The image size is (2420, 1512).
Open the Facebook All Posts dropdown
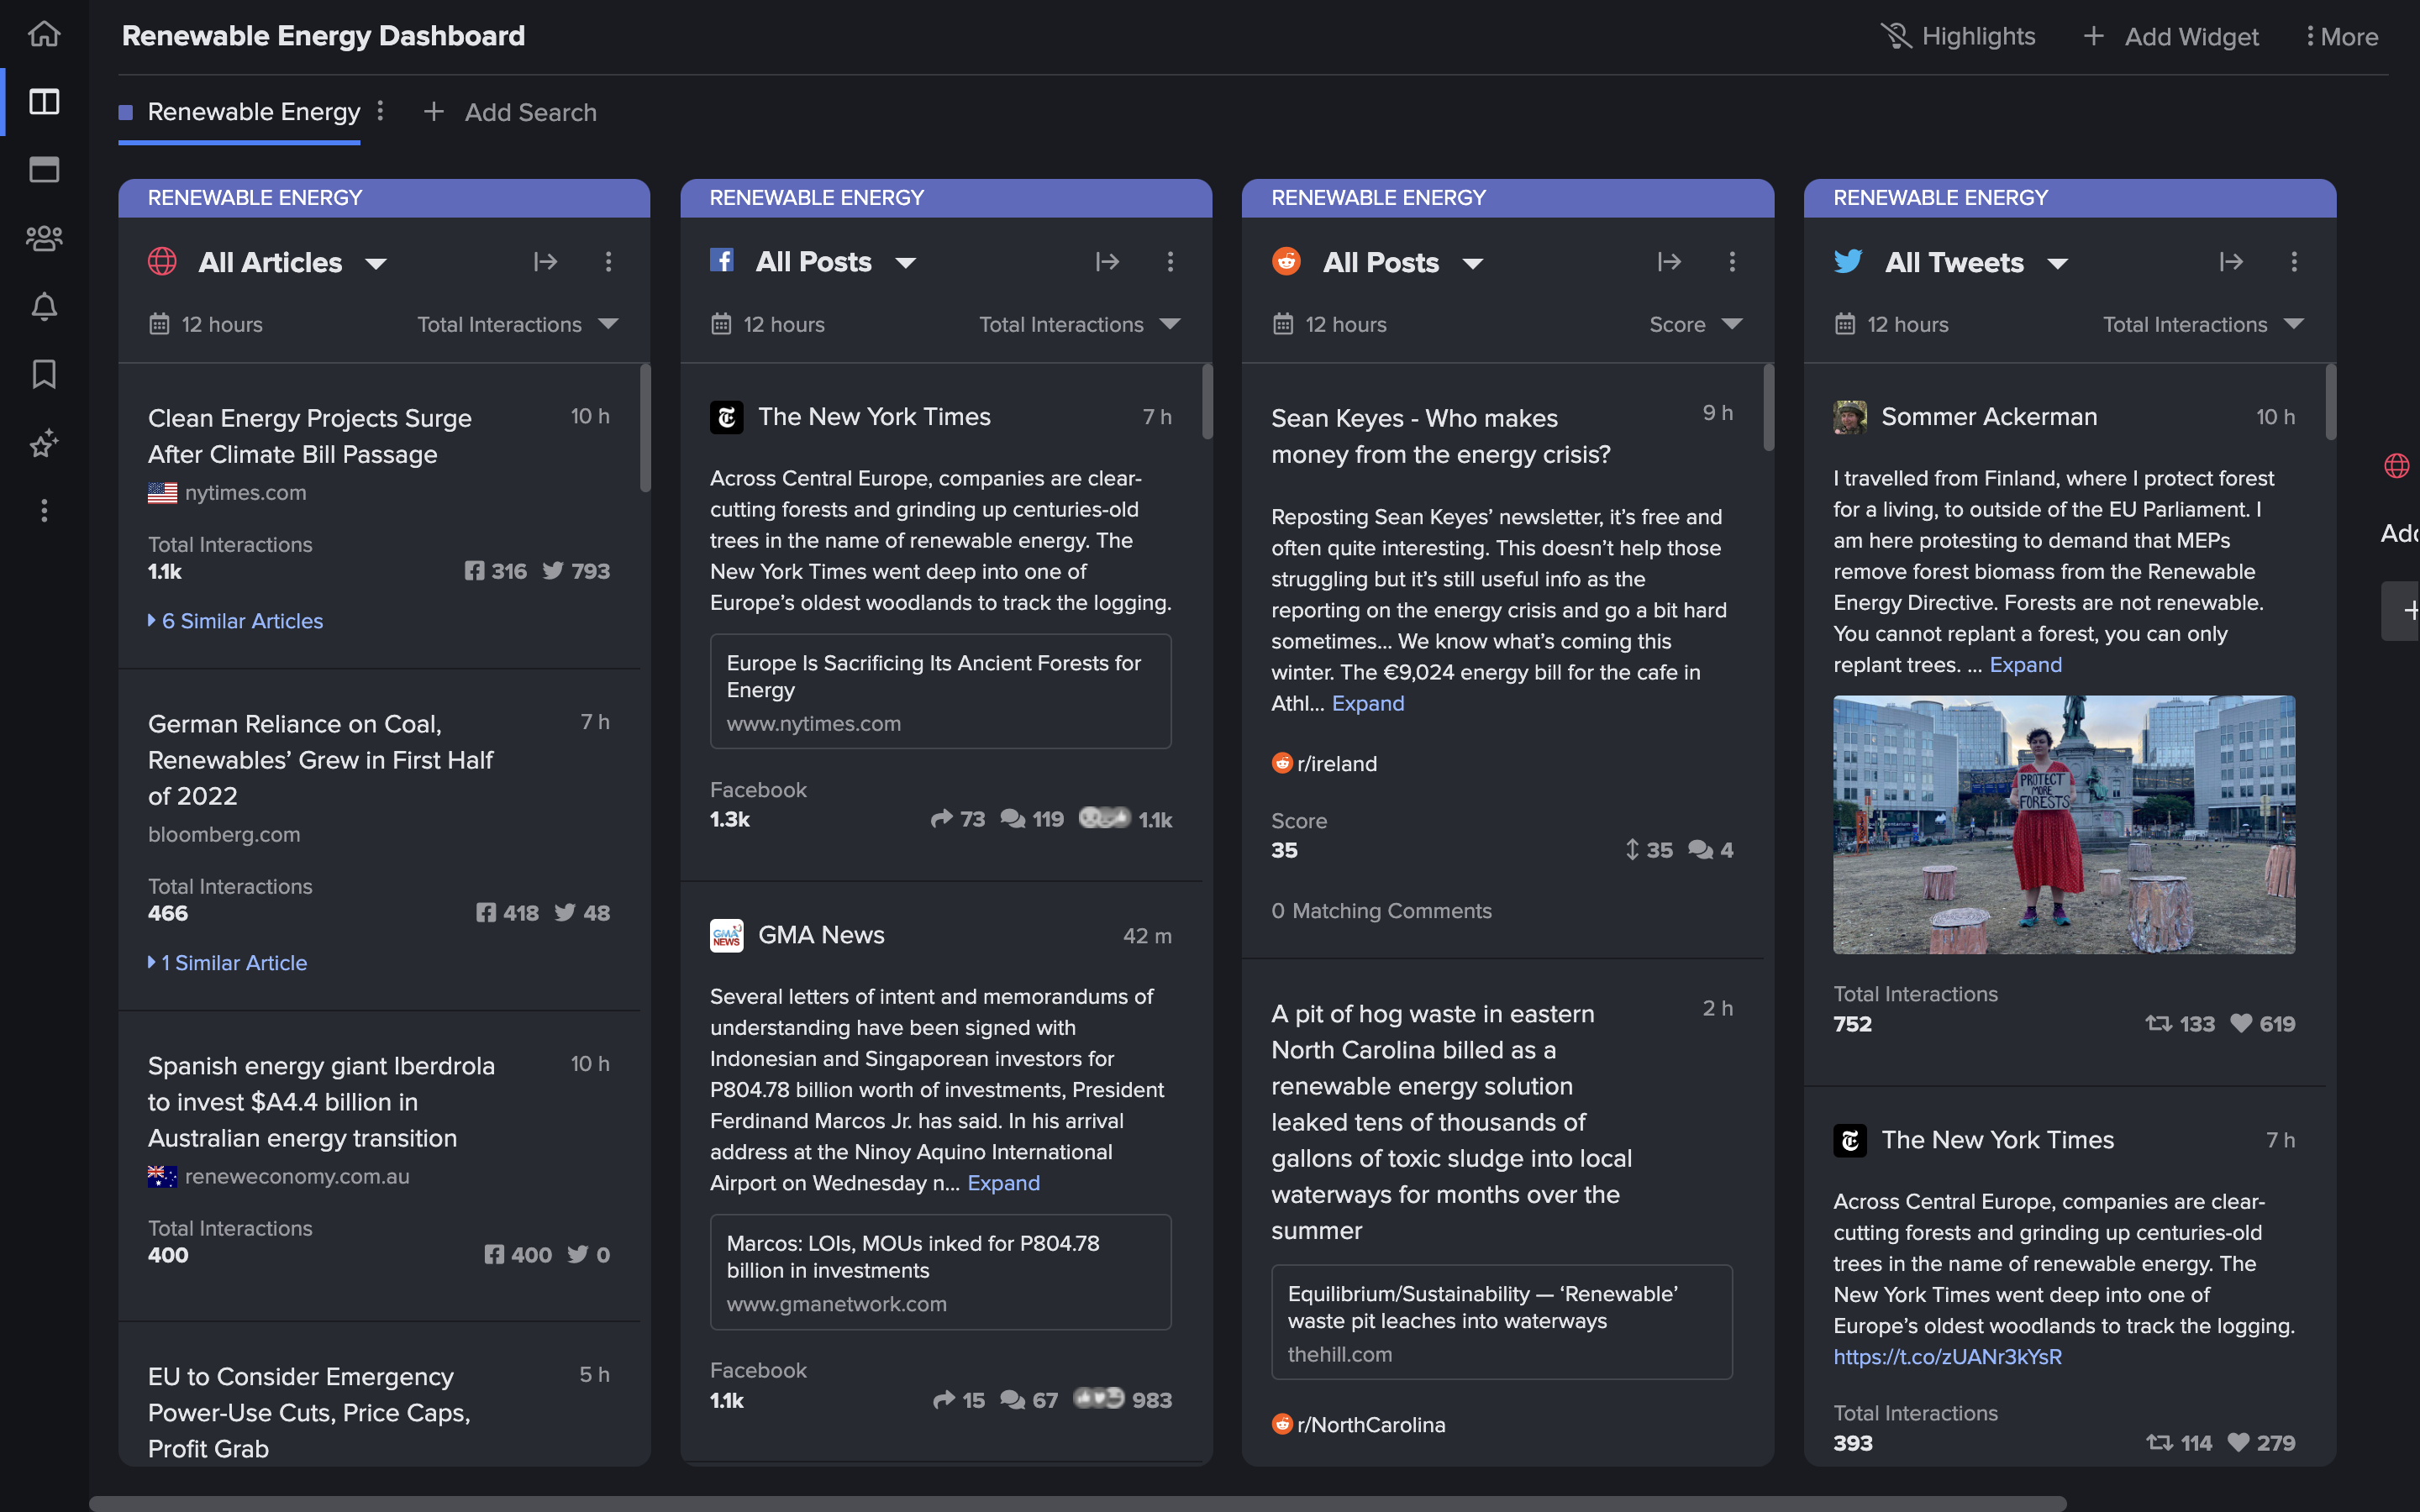(x=906, y=264)
